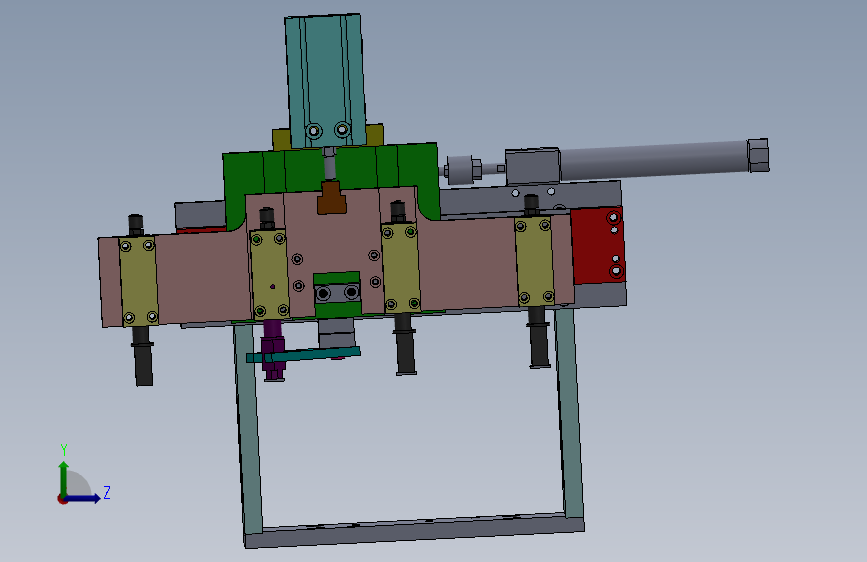Screen dimensions: 867x562
Task: Select the small green block with two bolts
Action: [x=337, y=293]
